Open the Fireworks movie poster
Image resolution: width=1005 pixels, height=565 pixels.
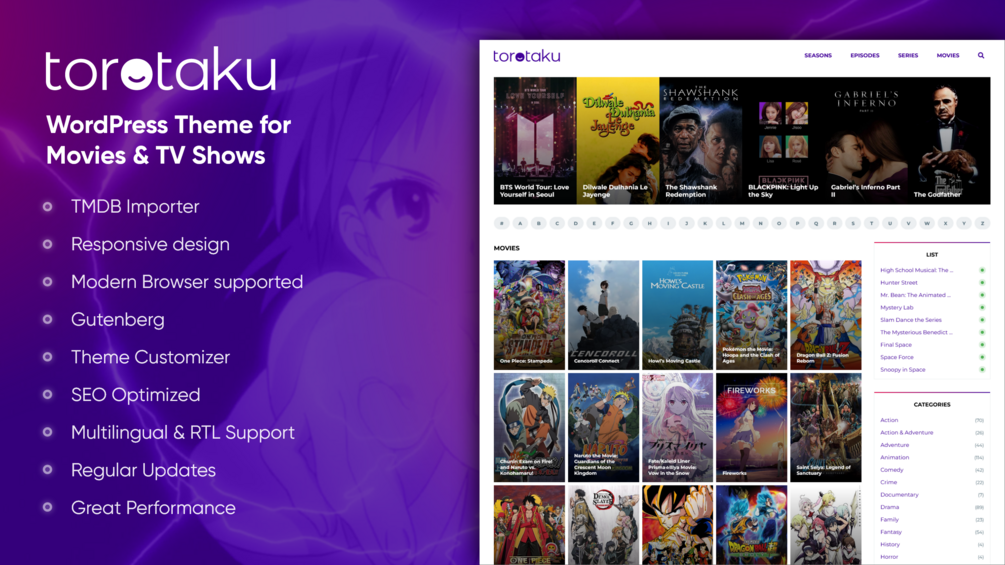pos(751,427)
